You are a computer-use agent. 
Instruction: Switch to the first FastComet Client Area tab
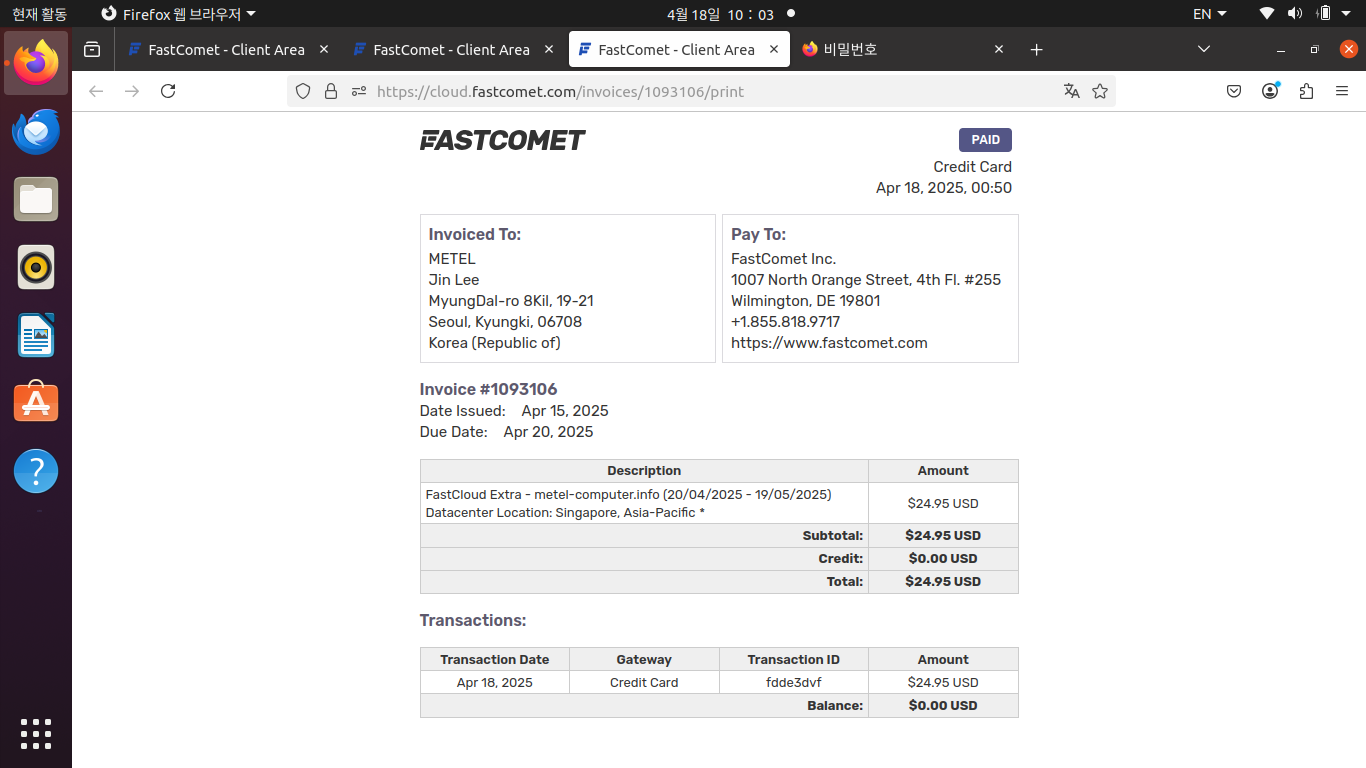coord(226,49)
